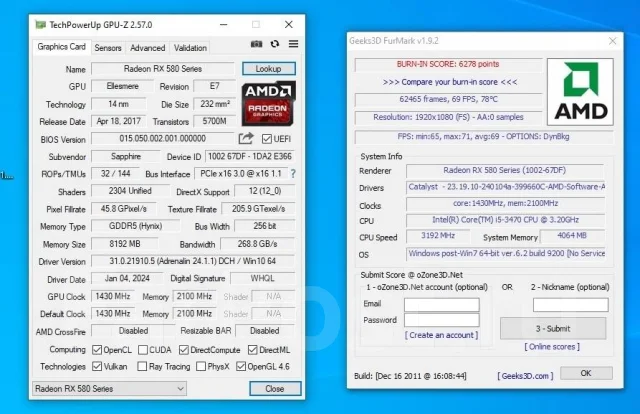The height and width of the screenshot is (414, 640).
Task: Click Compare your burn-in score link
Action: click(450, 82)
